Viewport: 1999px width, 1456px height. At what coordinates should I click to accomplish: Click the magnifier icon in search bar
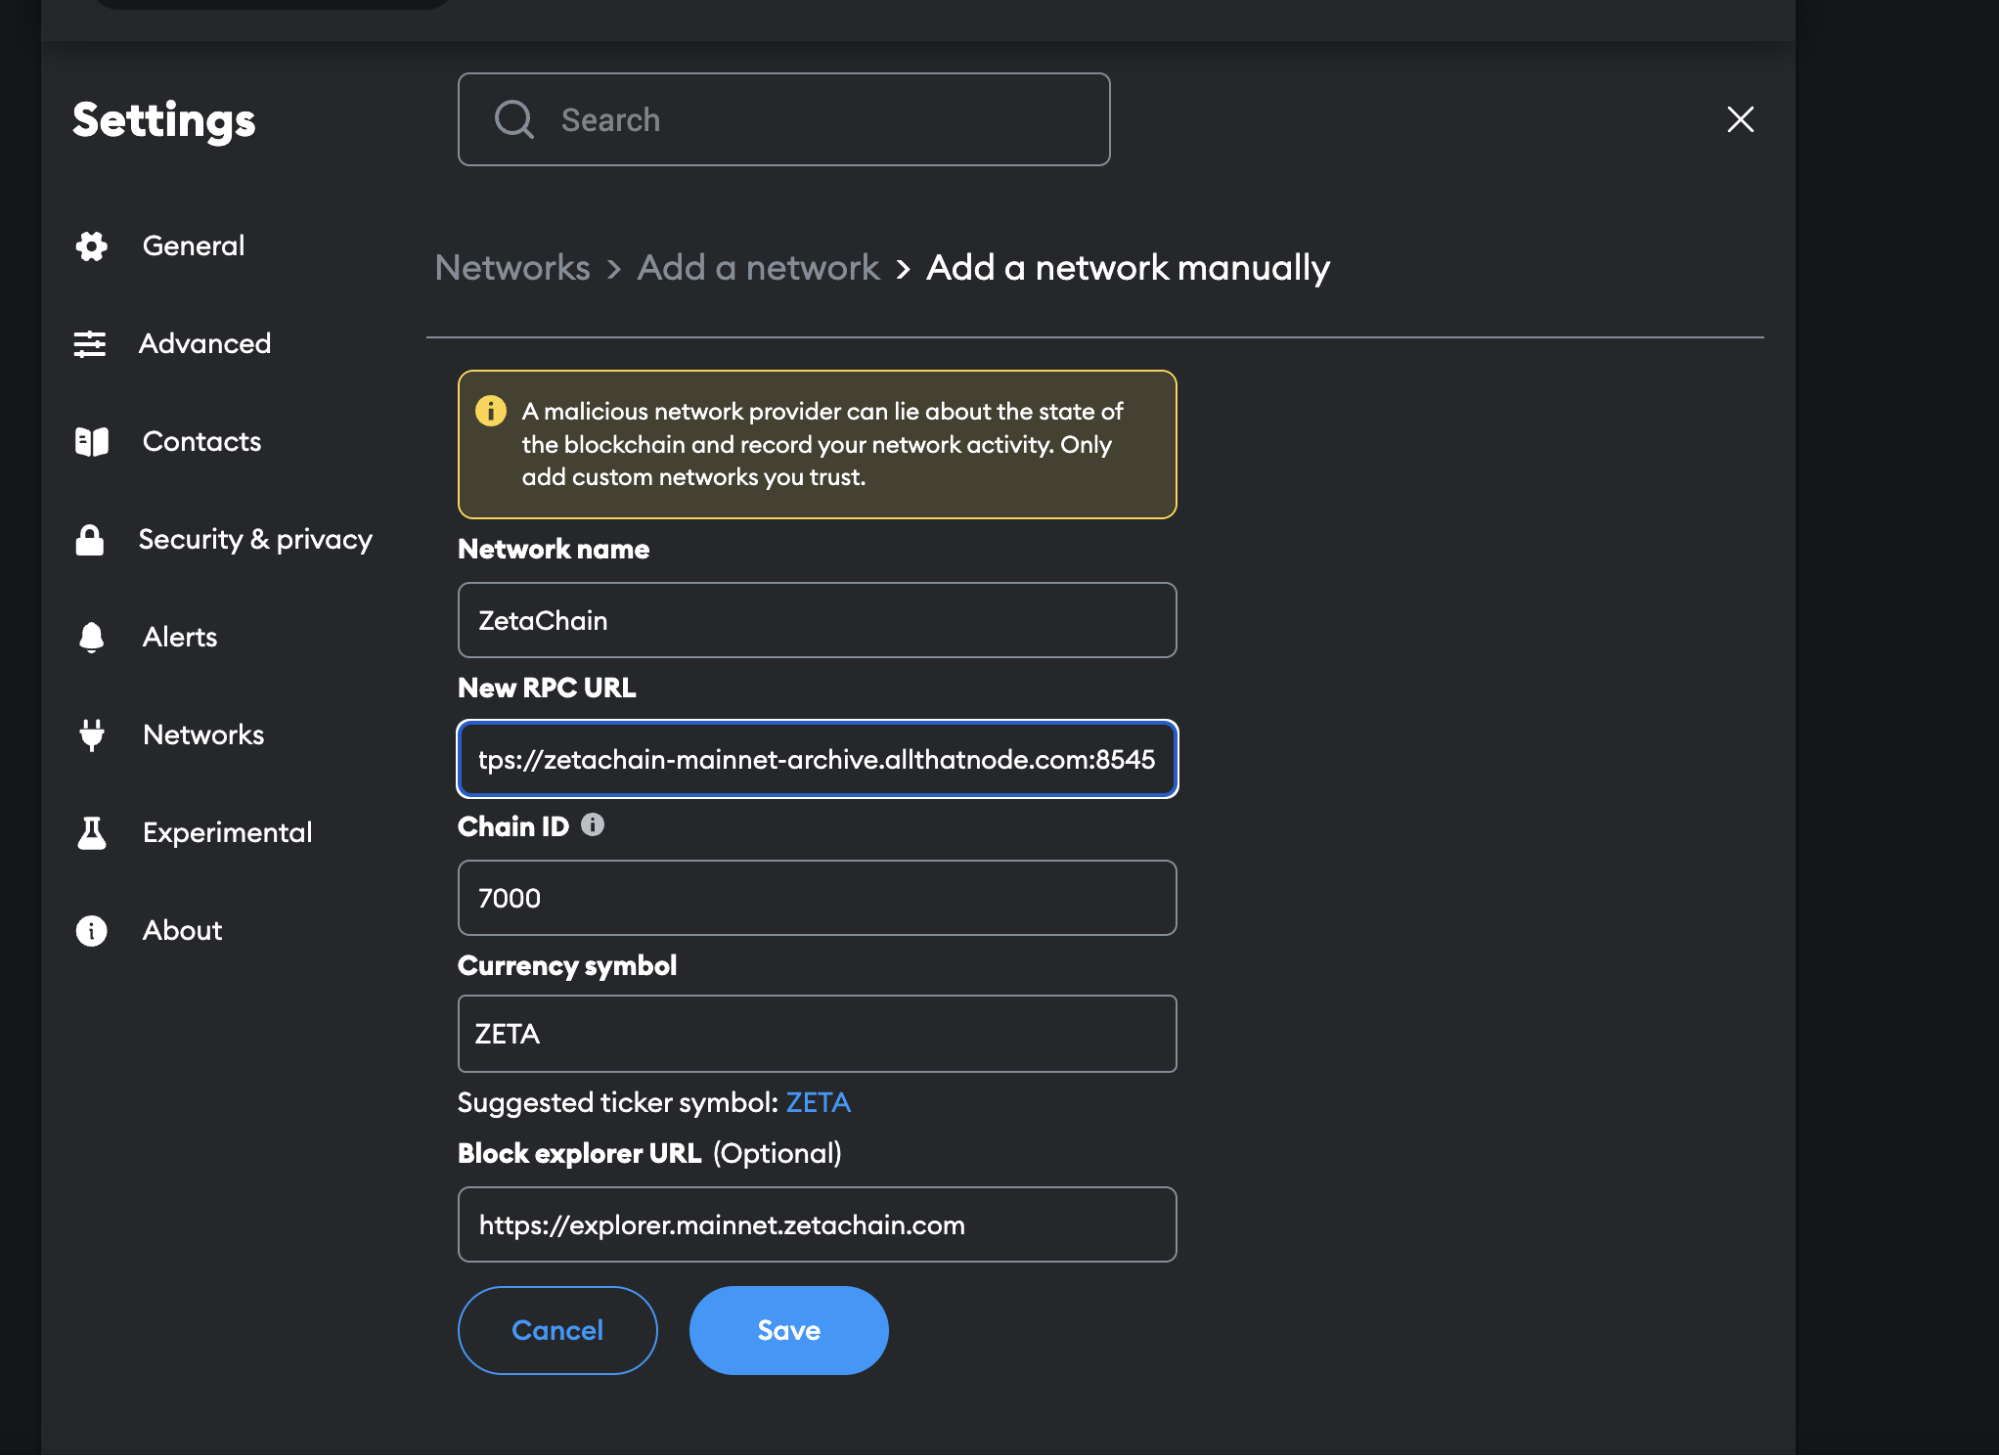pos(513,119)
